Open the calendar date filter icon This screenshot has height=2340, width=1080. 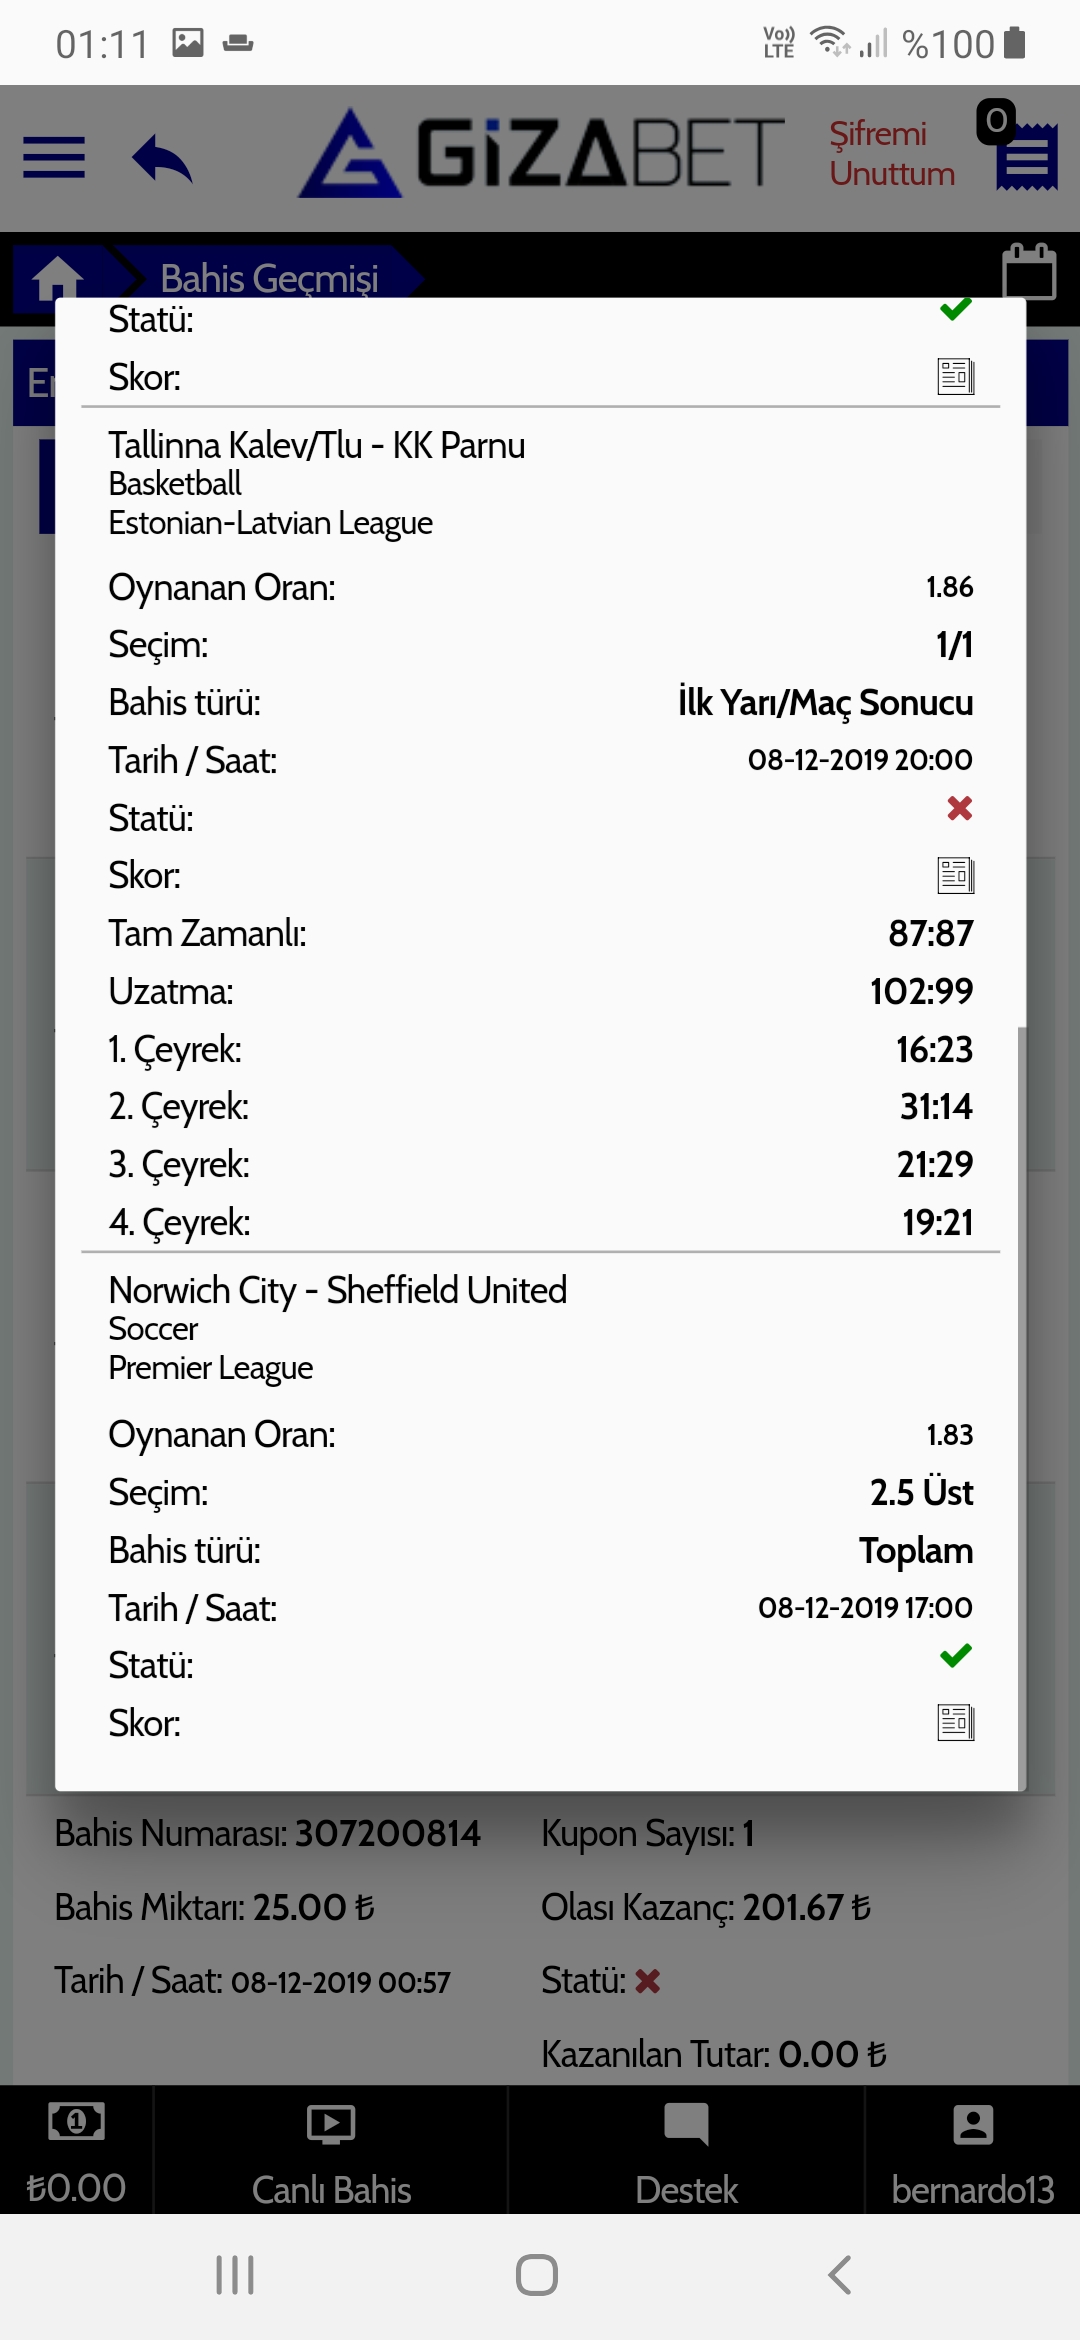point(1029,271)
